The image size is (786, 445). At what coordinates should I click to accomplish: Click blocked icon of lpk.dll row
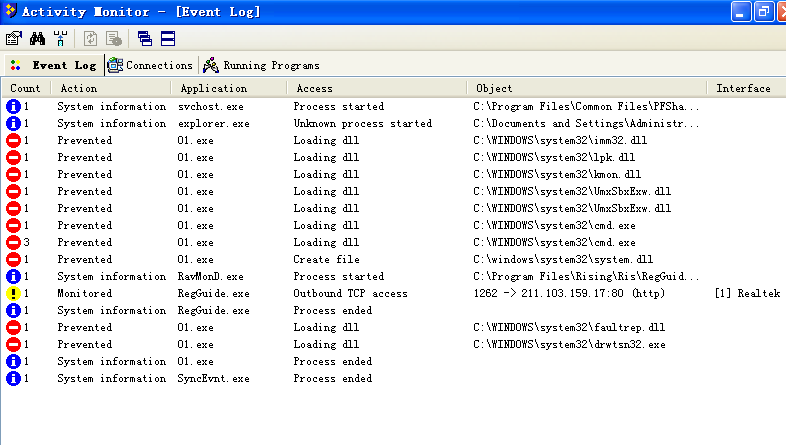tap(14, 157)
